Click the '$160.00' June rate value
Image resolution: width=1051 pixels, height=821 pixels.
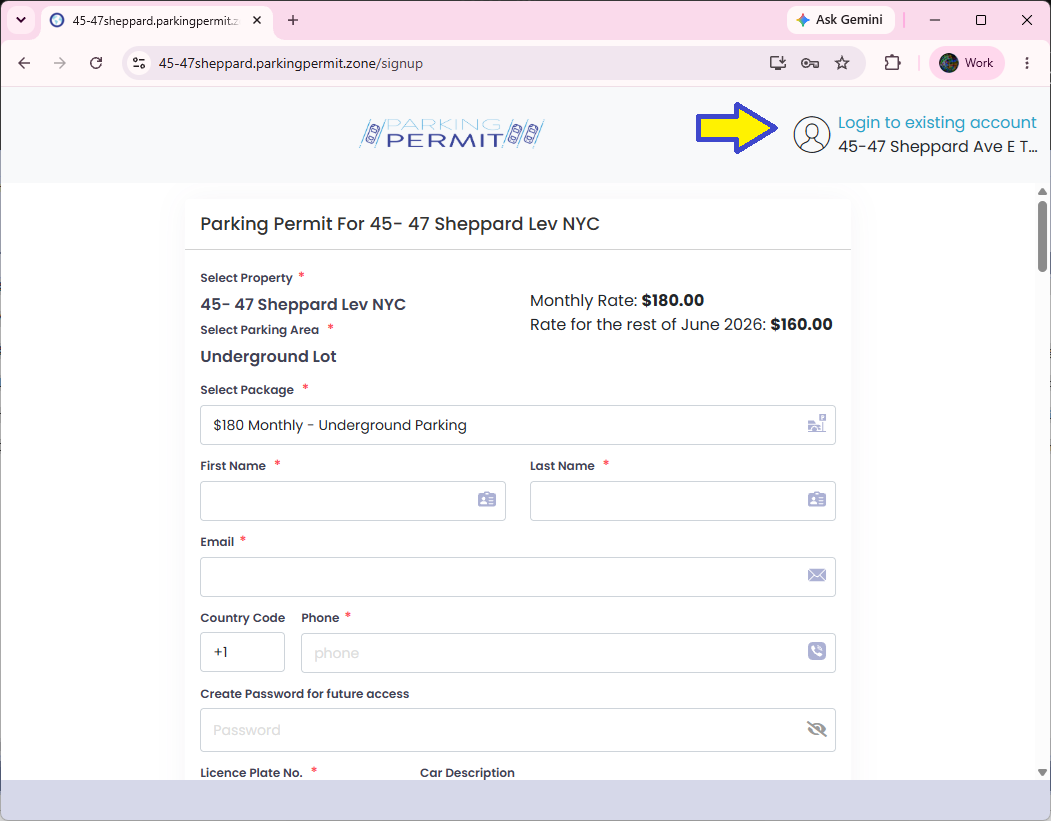click(801, 324)
